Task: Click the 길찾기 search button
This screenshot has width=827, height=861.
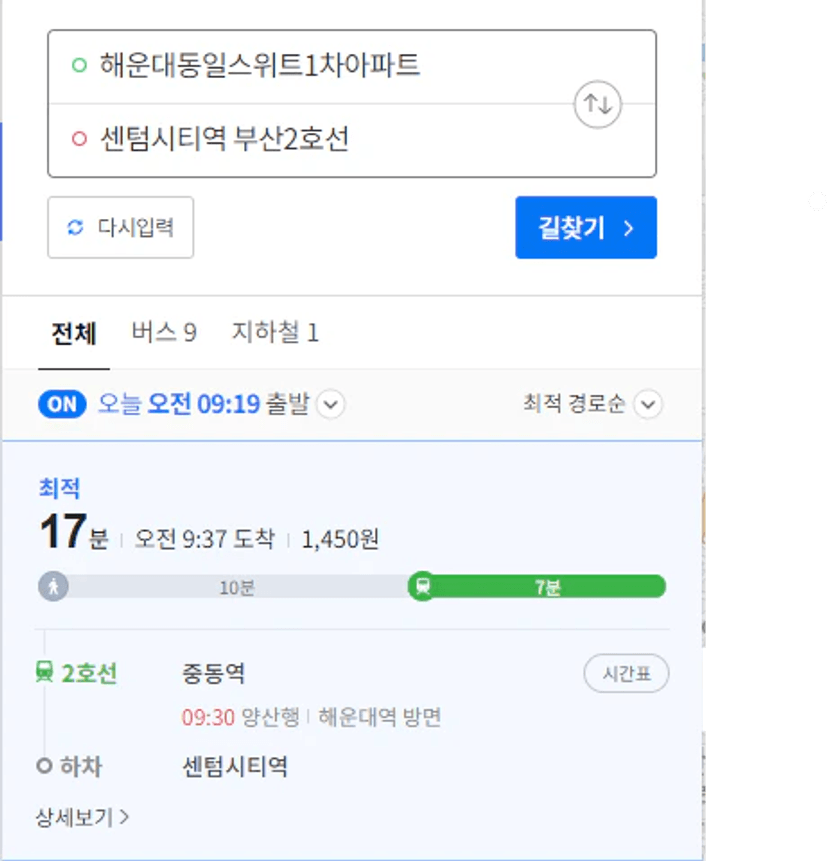Action: click(586, 227)
